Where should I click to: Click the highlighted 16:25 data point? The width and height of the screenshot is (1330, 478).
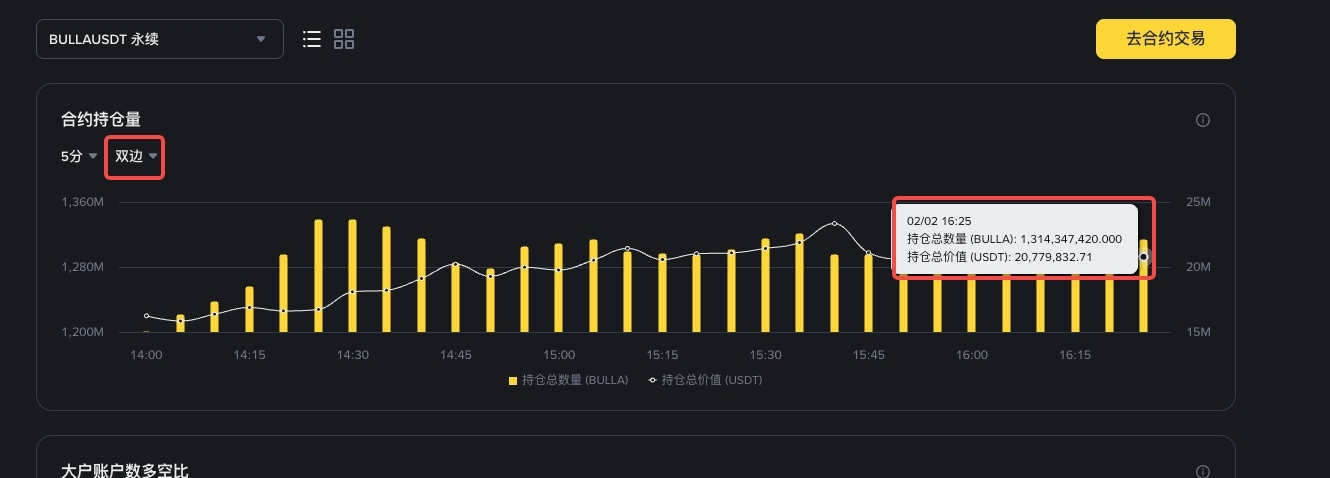1144,257
